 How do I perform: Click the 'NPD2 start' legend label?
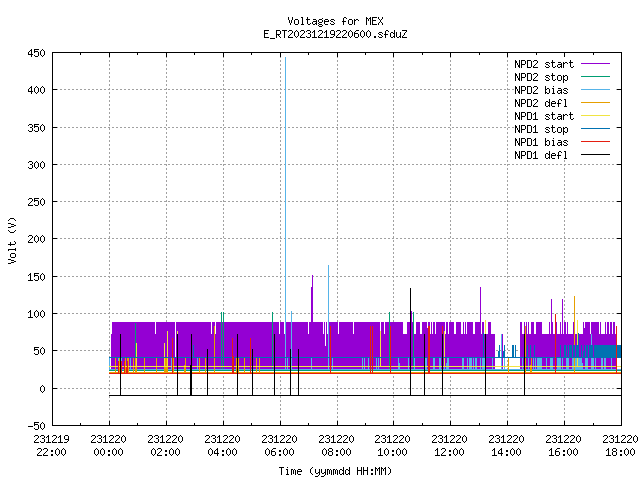pos(544,64)
